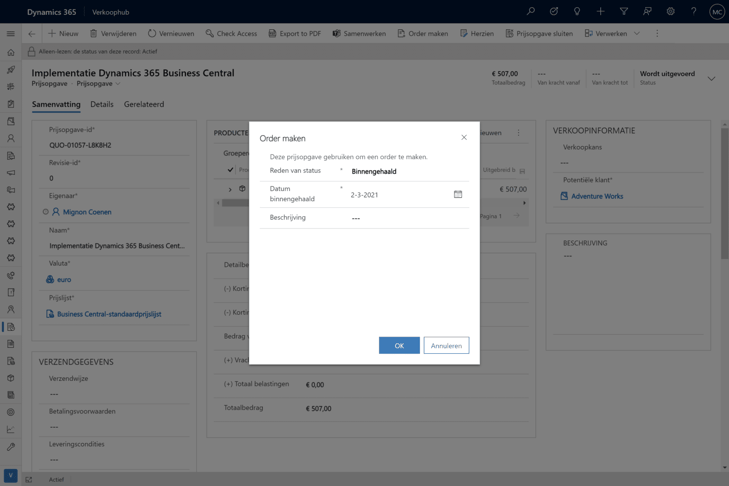Open the calendar date picker icon
This screenshot has width=729, height=486.
458,194
